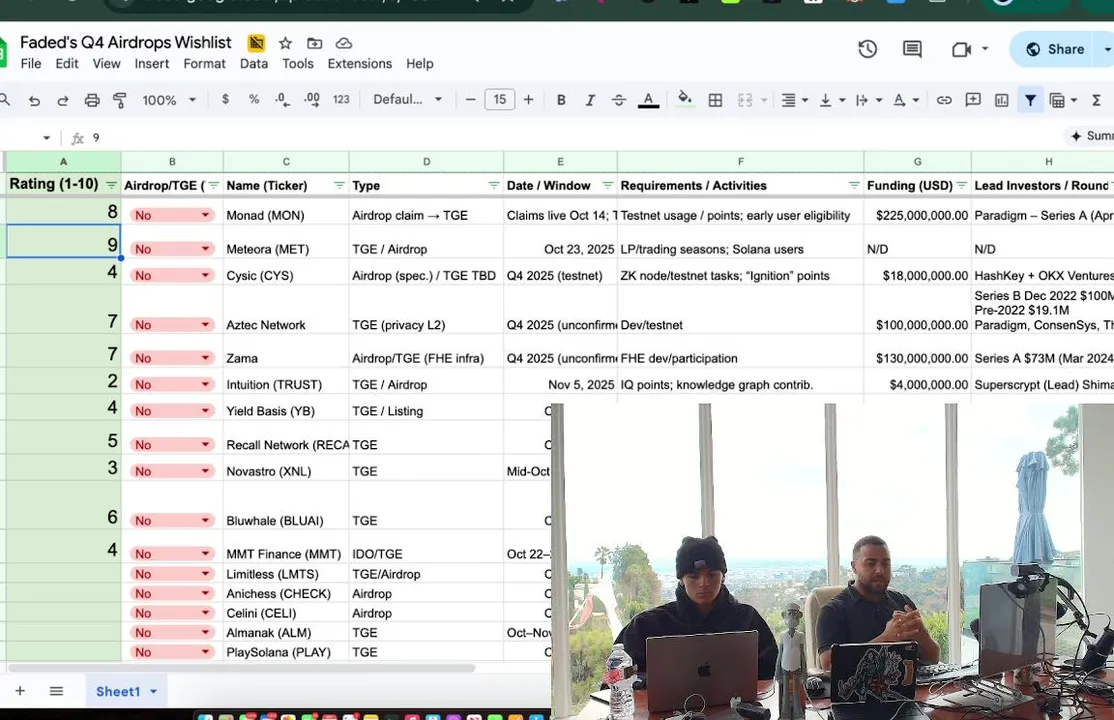Viewport: 1114px width, 720px height.
Task: Open the functions sigma menu
Action: click(x=1096, y=100)
